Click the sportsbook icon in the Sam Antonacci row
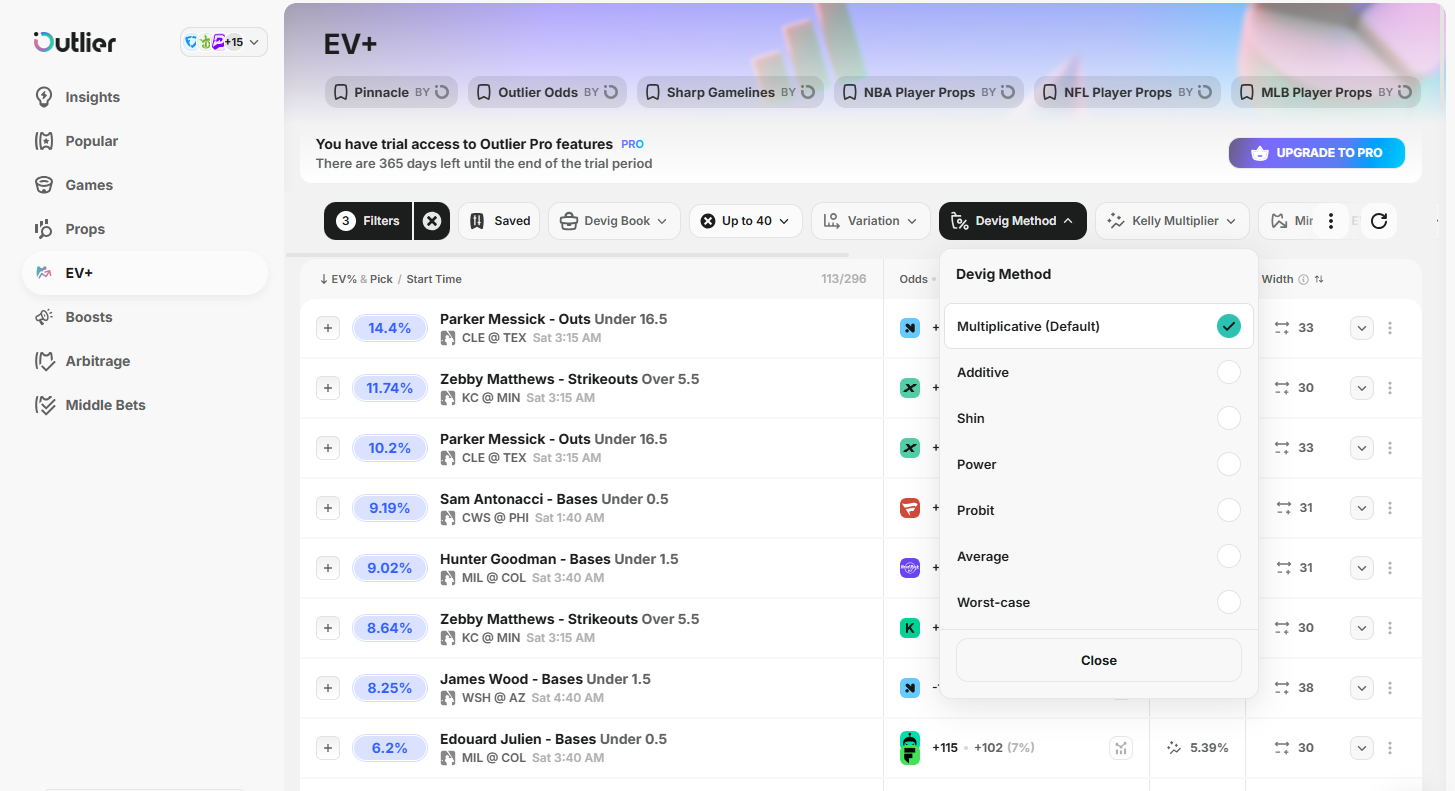Viewport: 1455px width, 791px height. 909,508
